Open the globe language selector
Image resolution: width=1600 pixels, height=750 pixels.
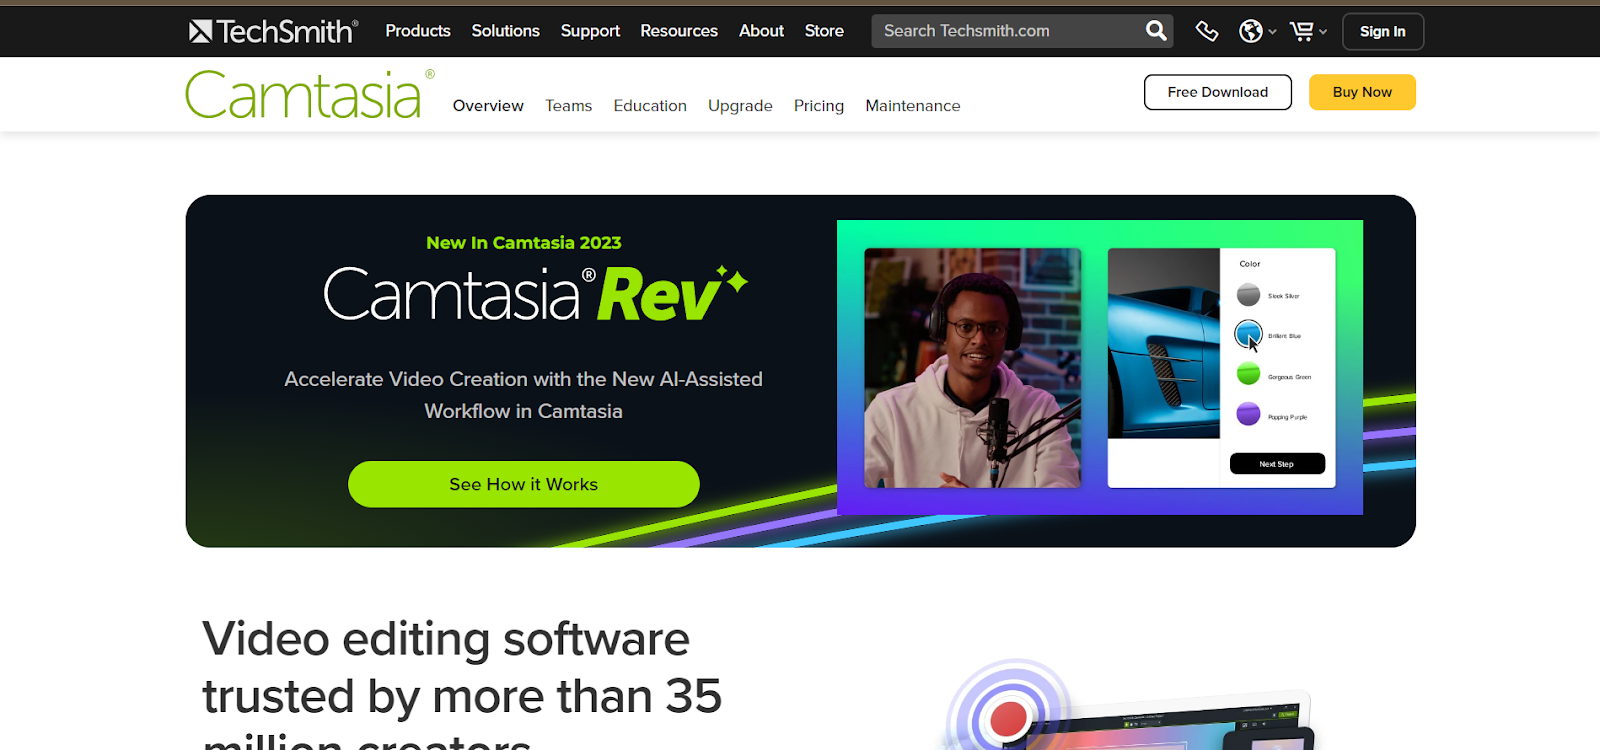point(1257,31)
